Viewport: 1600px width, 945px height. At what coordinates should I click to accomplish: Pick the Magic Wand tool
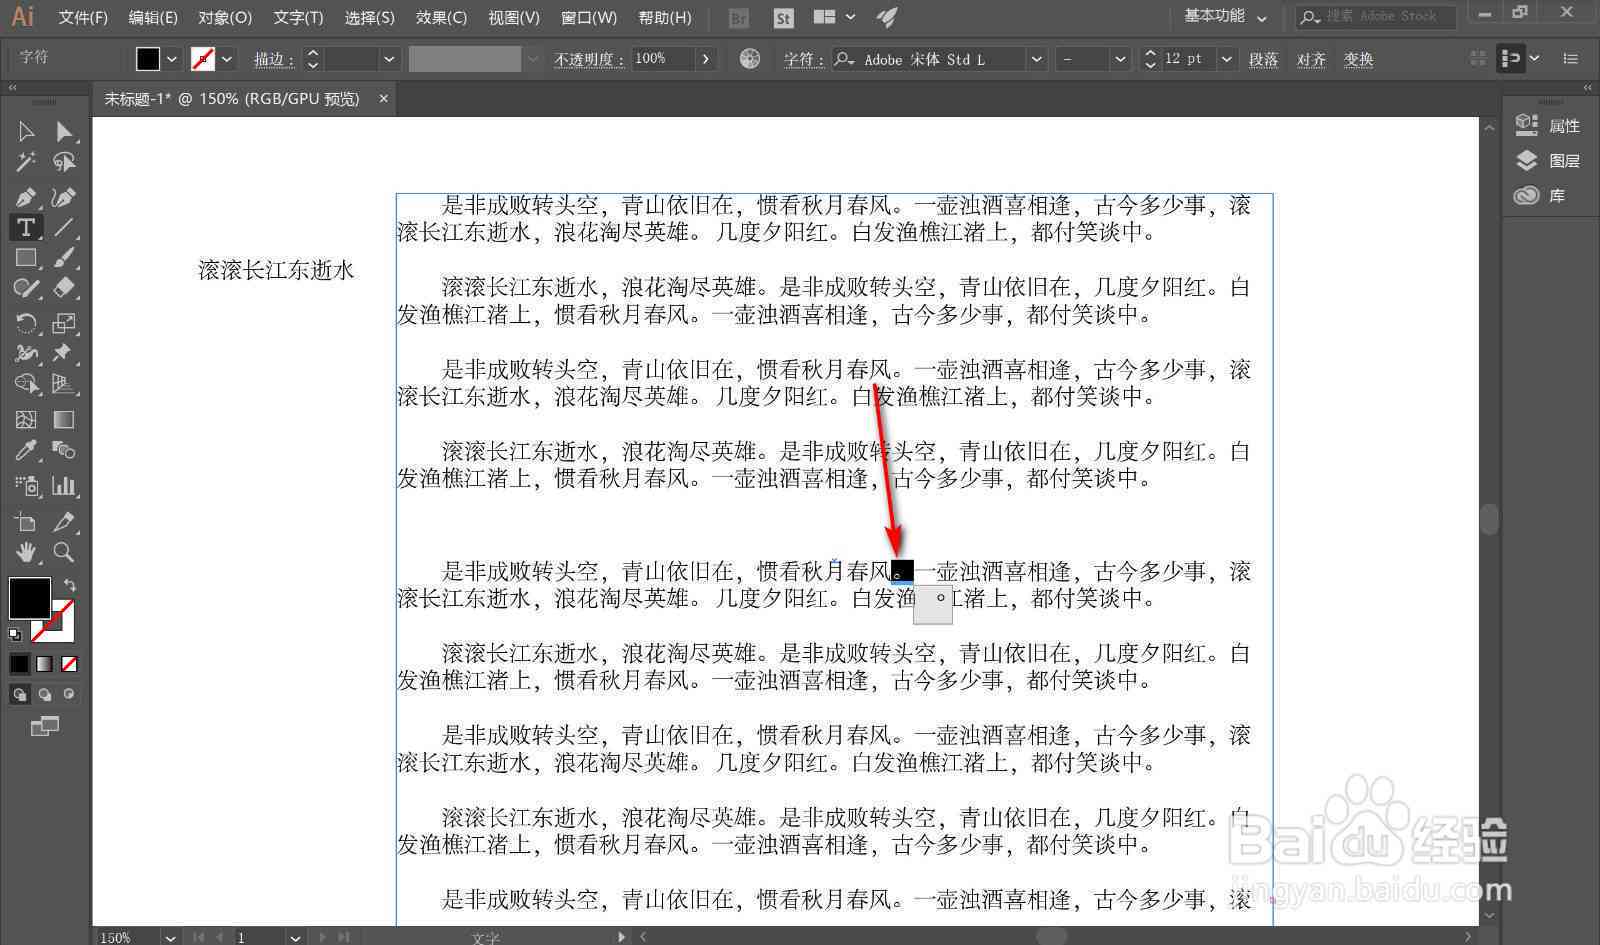click(x=26, y=162)
